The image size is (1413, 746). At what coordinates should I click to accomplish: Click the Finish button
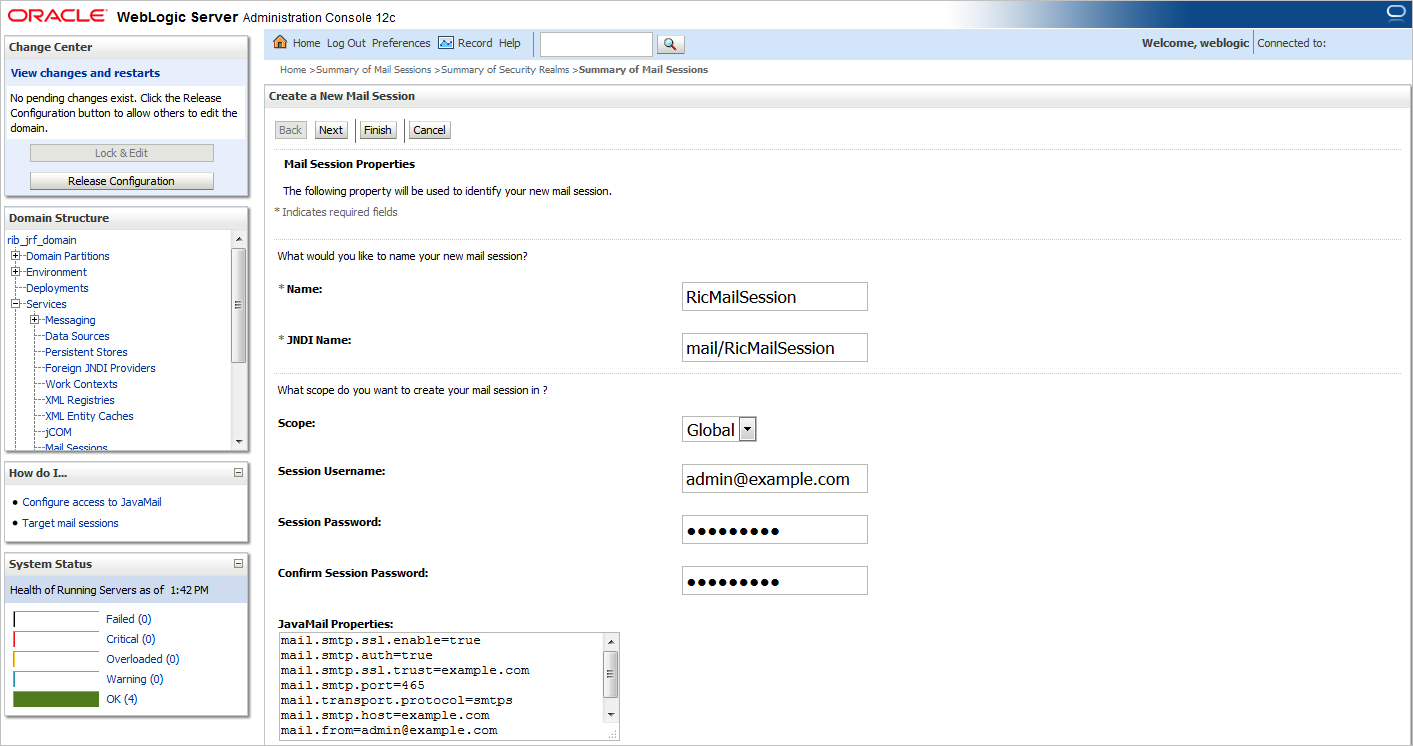click(x=377, y=129)
